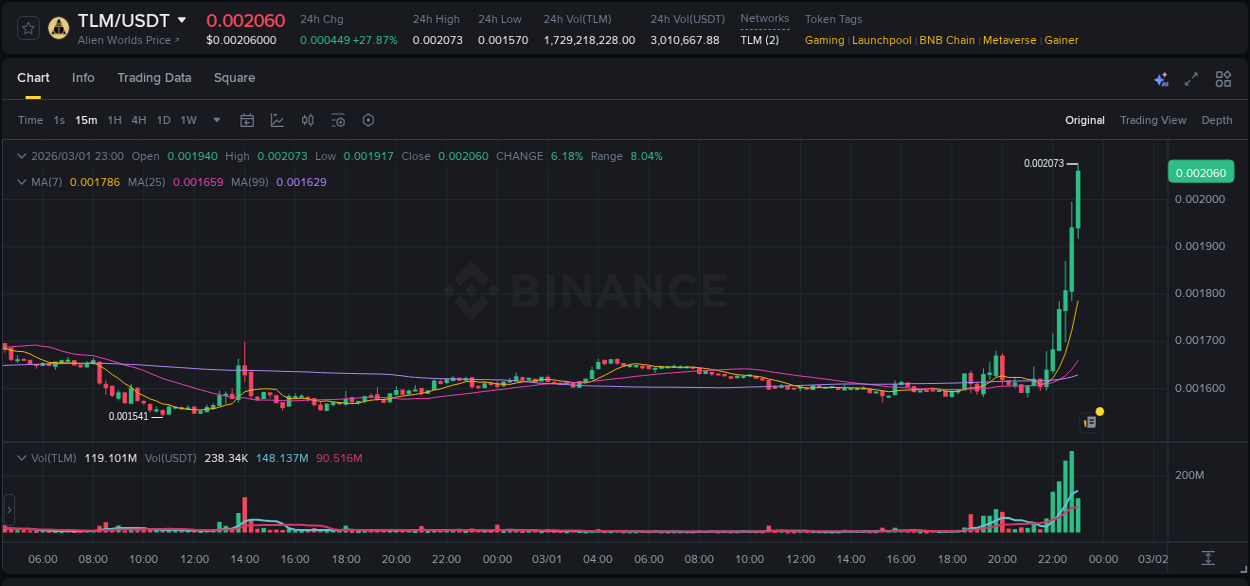Screen dimensions: 1250x586
Task: Select the 1D timeframe
Action: pyautogui.click(x=163, y=120)
